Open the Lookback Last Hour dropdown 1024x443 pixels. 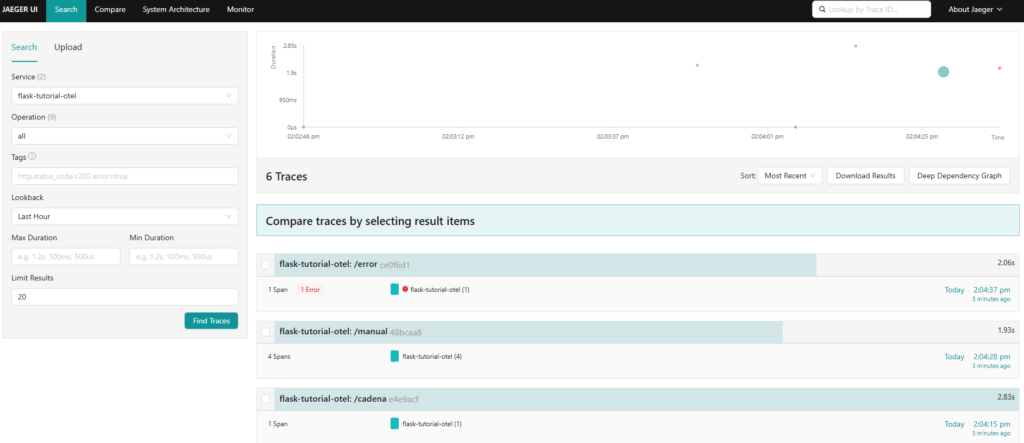coord(124,216)
